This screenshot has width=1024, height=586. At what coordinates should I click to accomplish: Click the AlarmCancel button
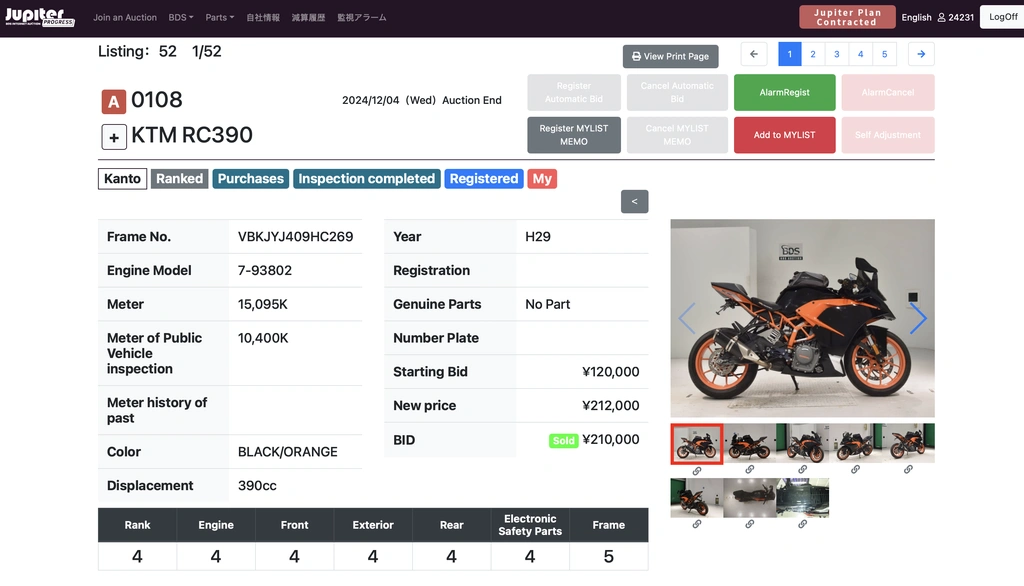click(x=888, y=92)
